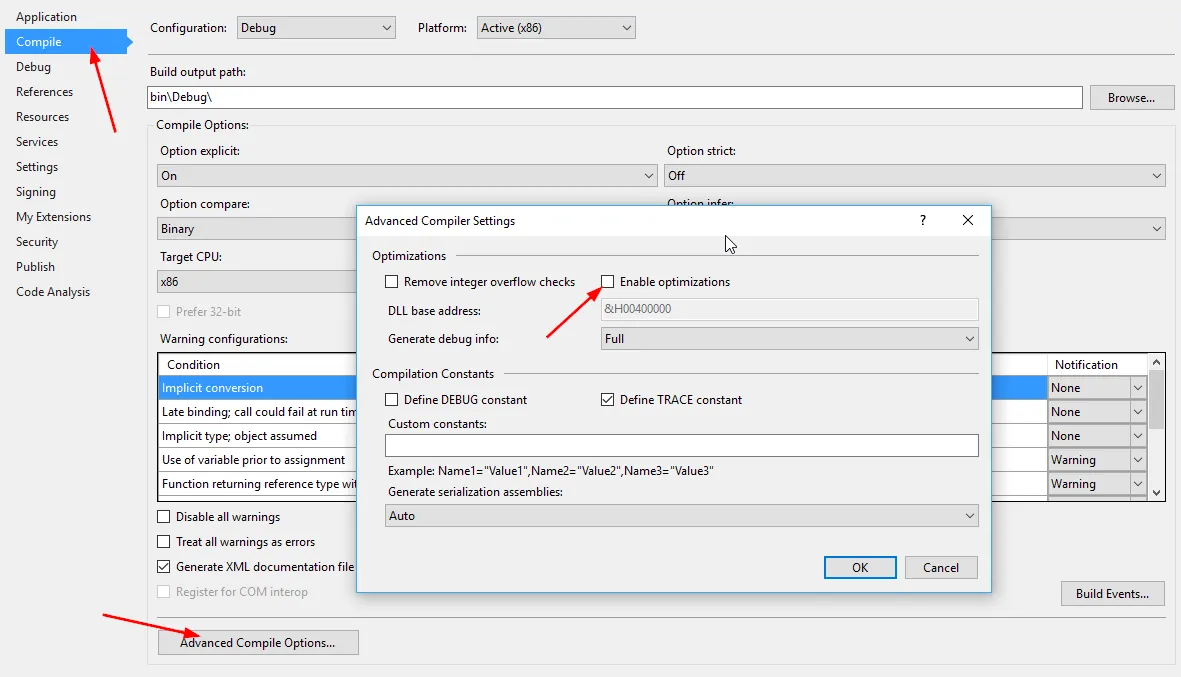Screen dimensions: 1181x677
Task: Open Generate serialization assemblies dropdown
Action: 682,516
